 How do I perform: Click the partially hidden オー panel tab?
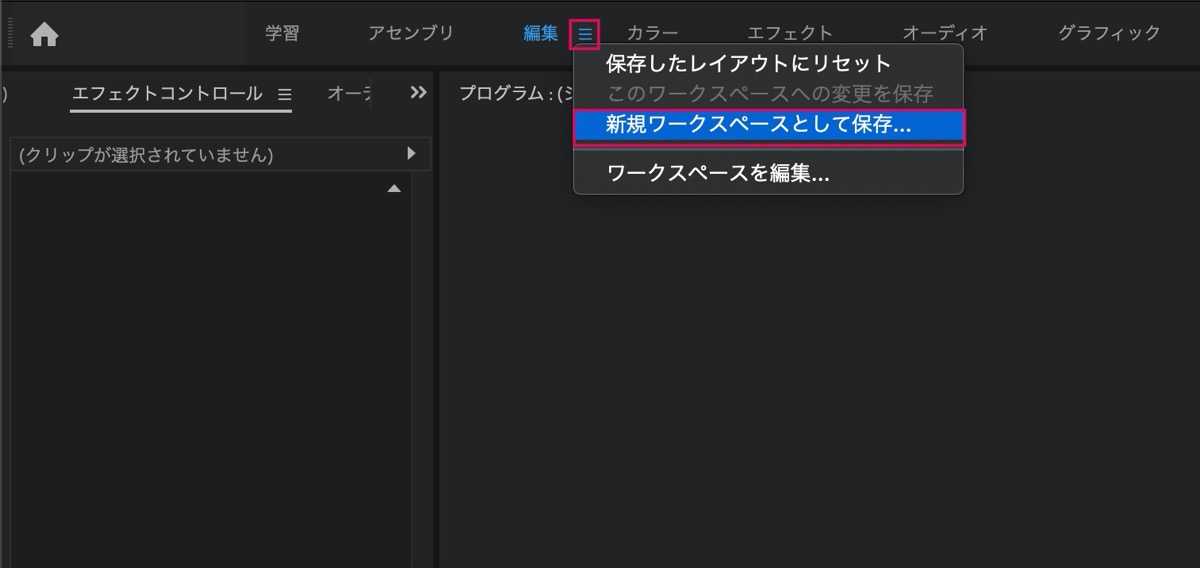[x=349, y=94]
